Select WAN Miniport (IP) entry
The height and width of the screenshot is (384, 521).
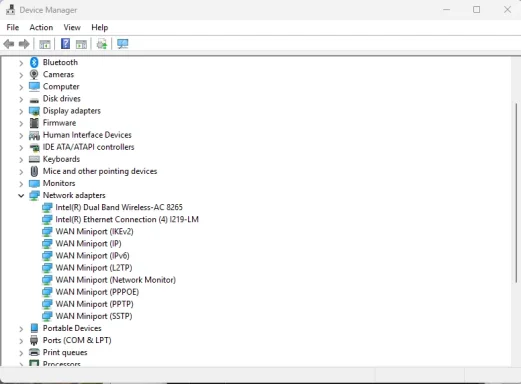[x=88, y=244]
